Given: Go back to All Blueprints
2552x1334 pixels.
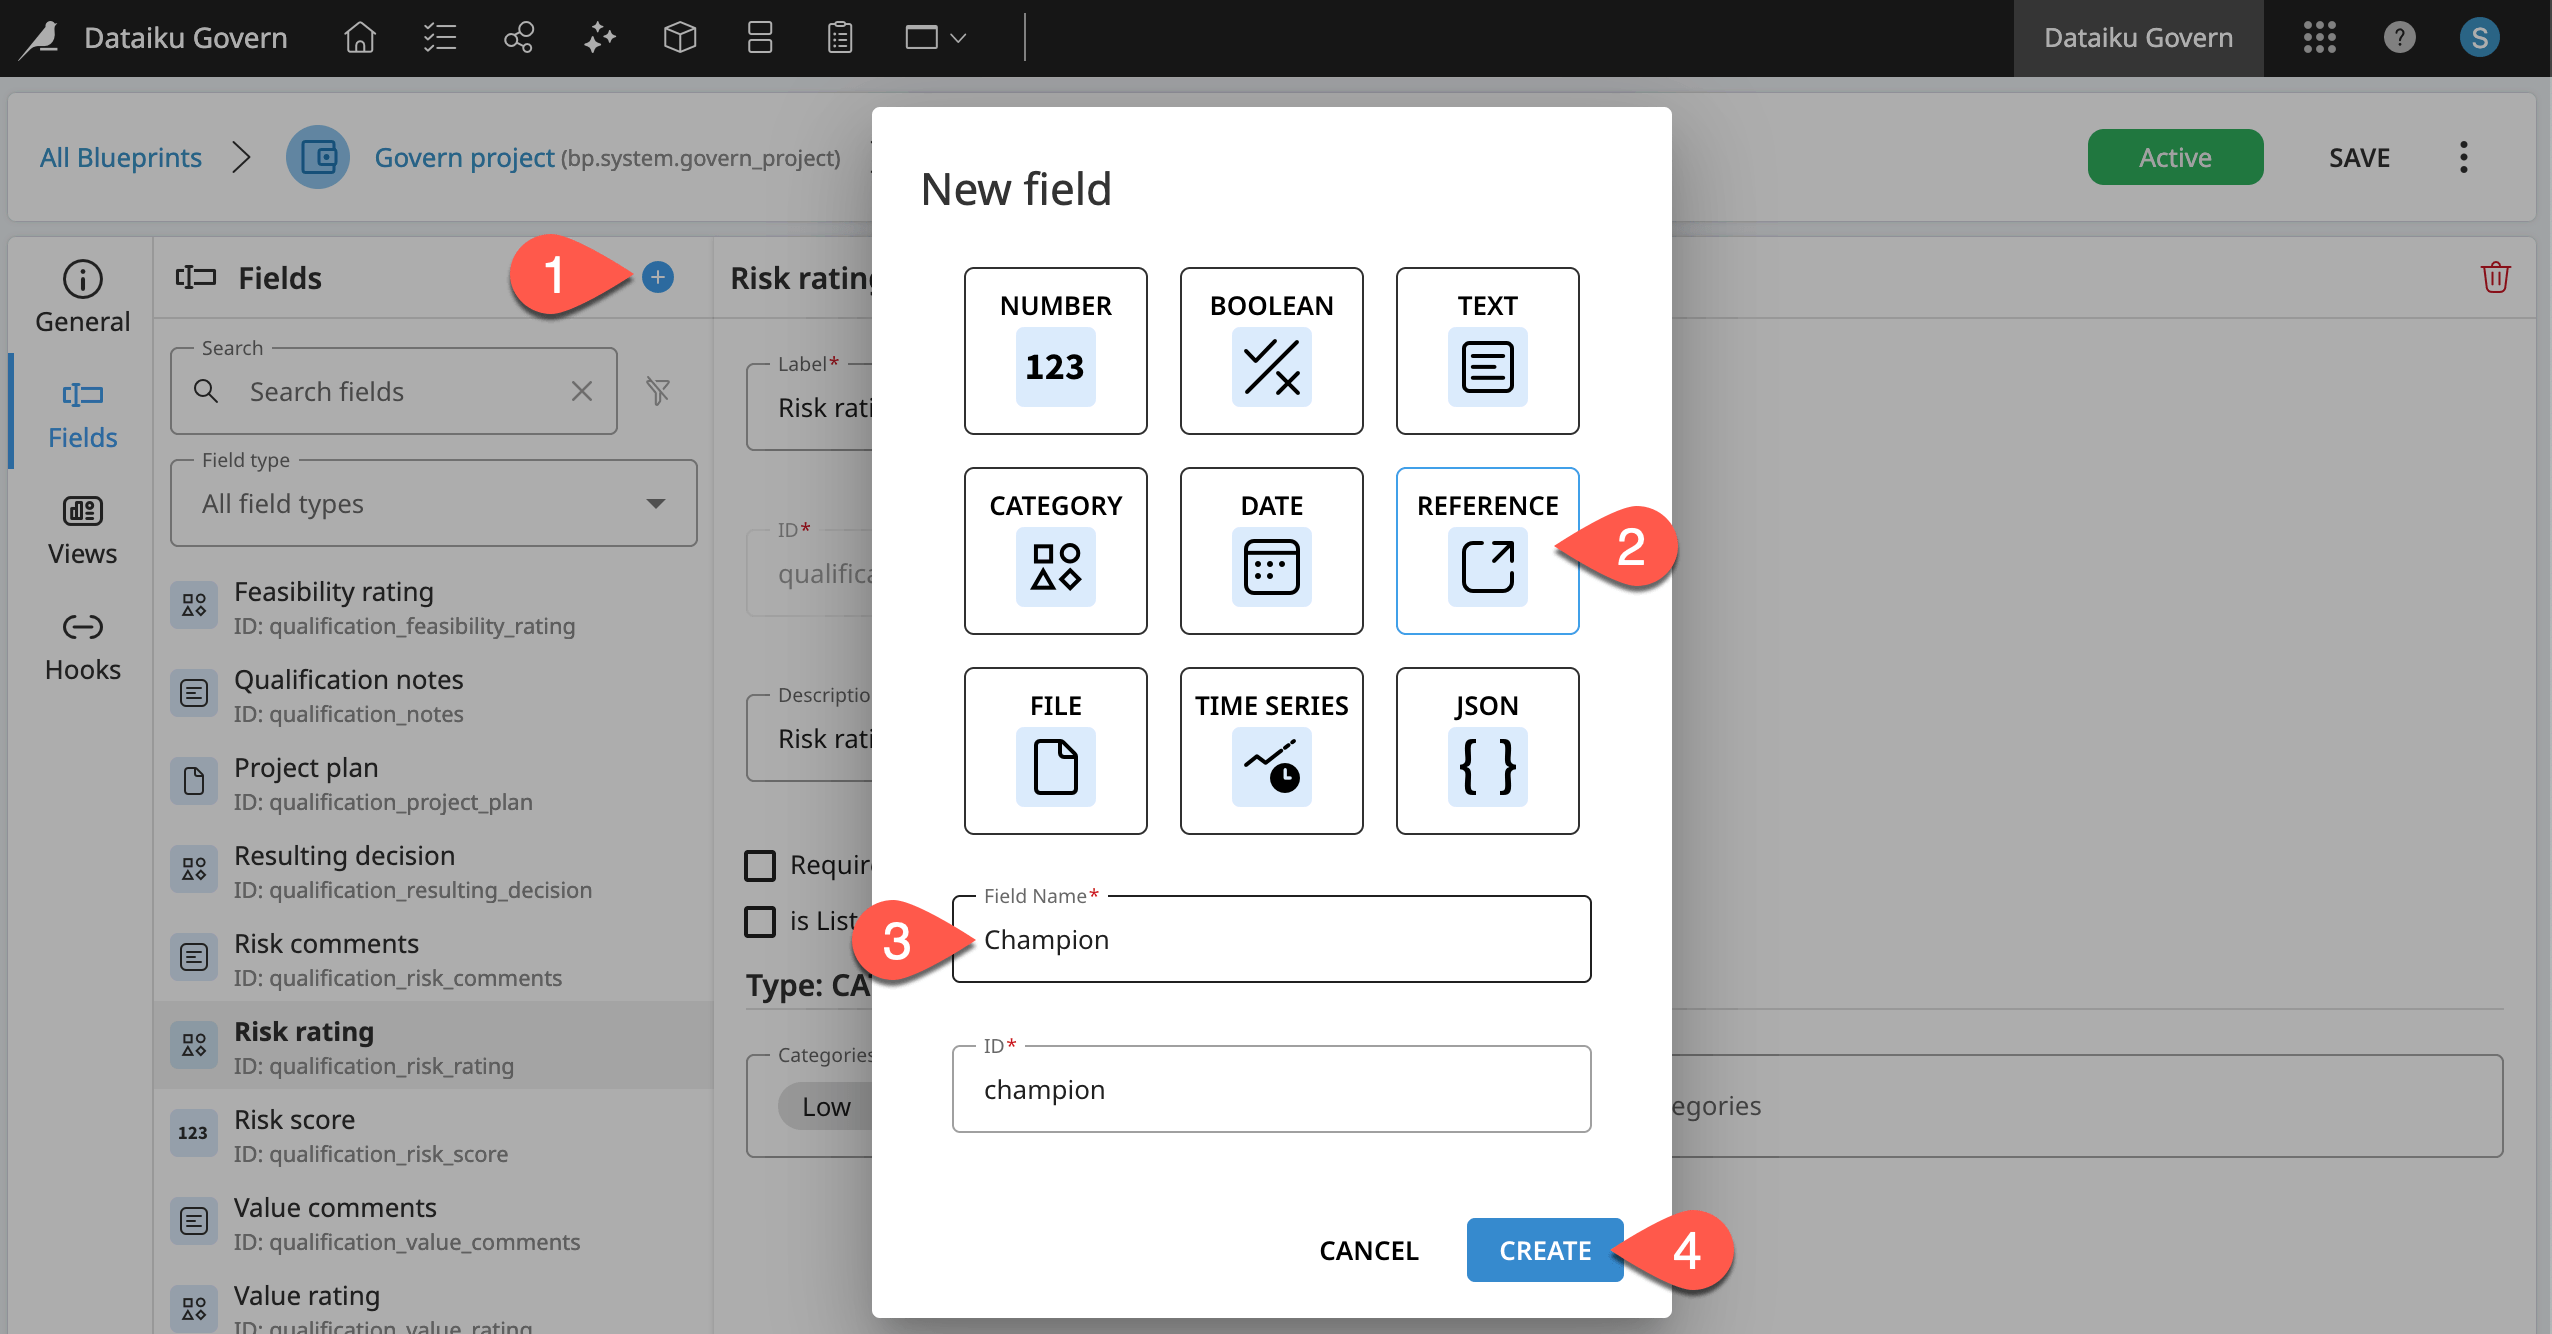Looking at the screenshot, I should click(120, 157).
